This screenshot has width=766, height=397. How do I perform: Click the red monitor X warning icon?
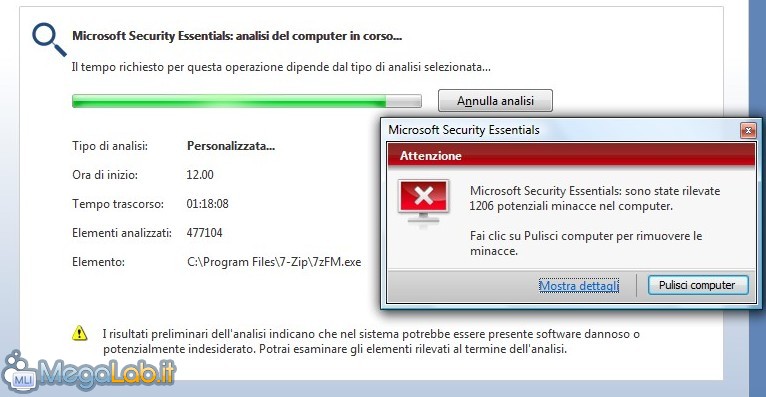tap(424, 203)
